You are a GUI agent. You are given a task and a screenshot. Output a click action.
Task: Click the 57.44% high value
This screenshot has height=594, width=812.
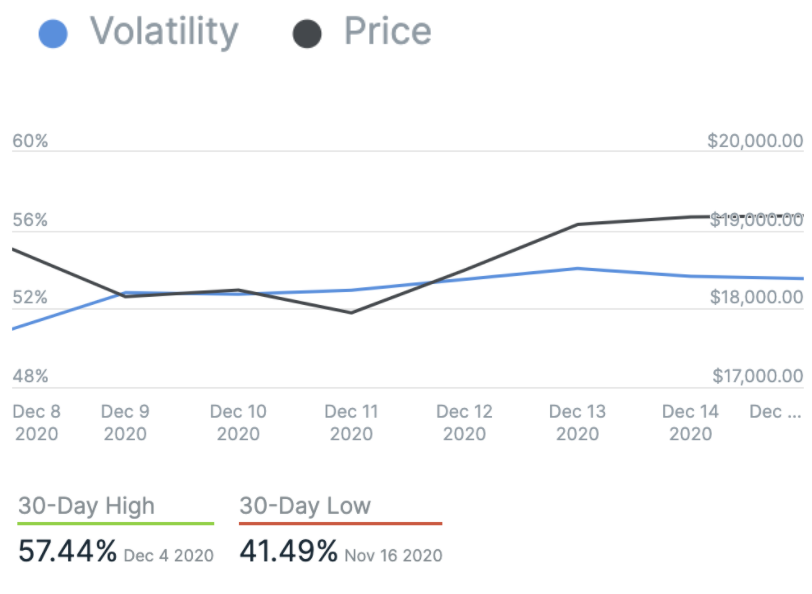pos(68,551)
